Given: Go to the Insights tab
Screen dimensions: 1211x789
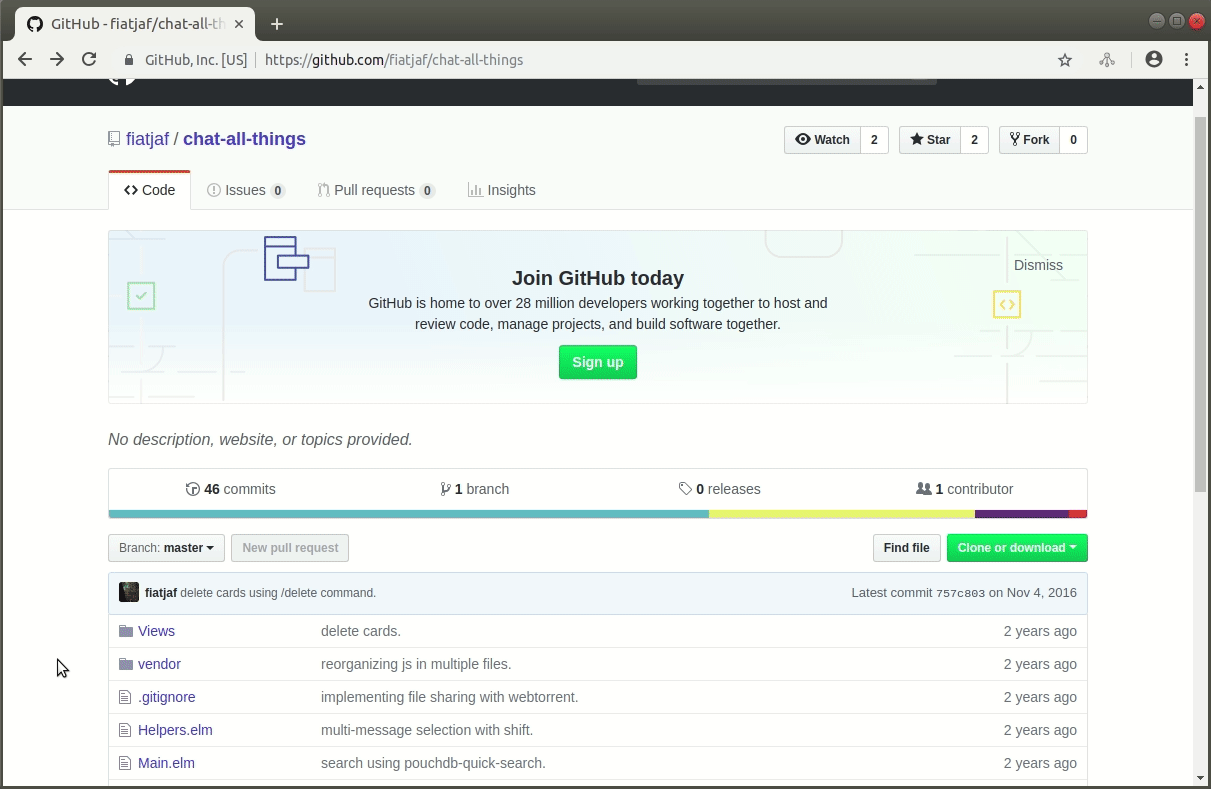Looking at the screenshot, I should point(502,190).
